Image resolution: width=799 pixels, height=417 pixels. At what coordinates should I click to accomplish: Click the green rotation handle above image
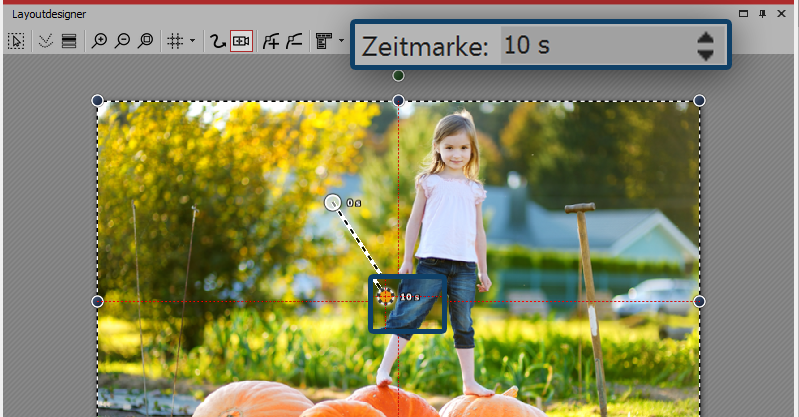398,76
